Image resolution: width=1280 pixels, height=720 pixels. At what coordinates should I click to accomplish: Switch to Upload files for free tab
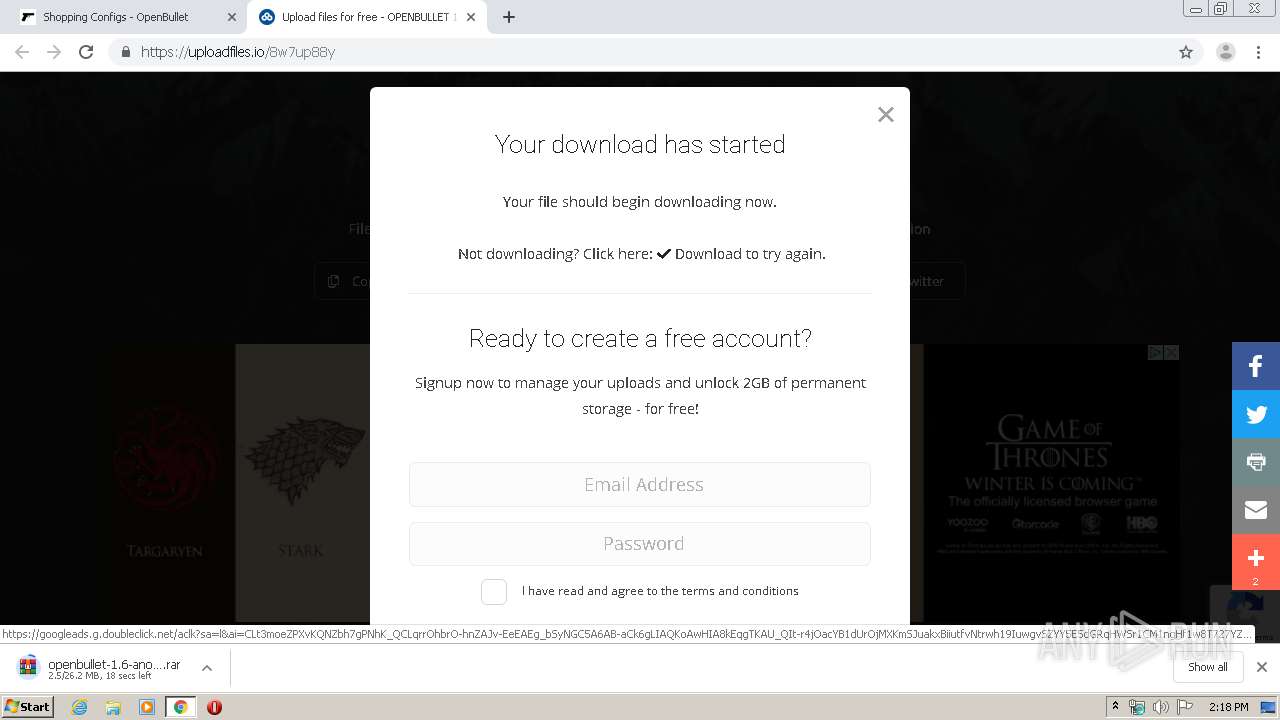coord(368,17)
